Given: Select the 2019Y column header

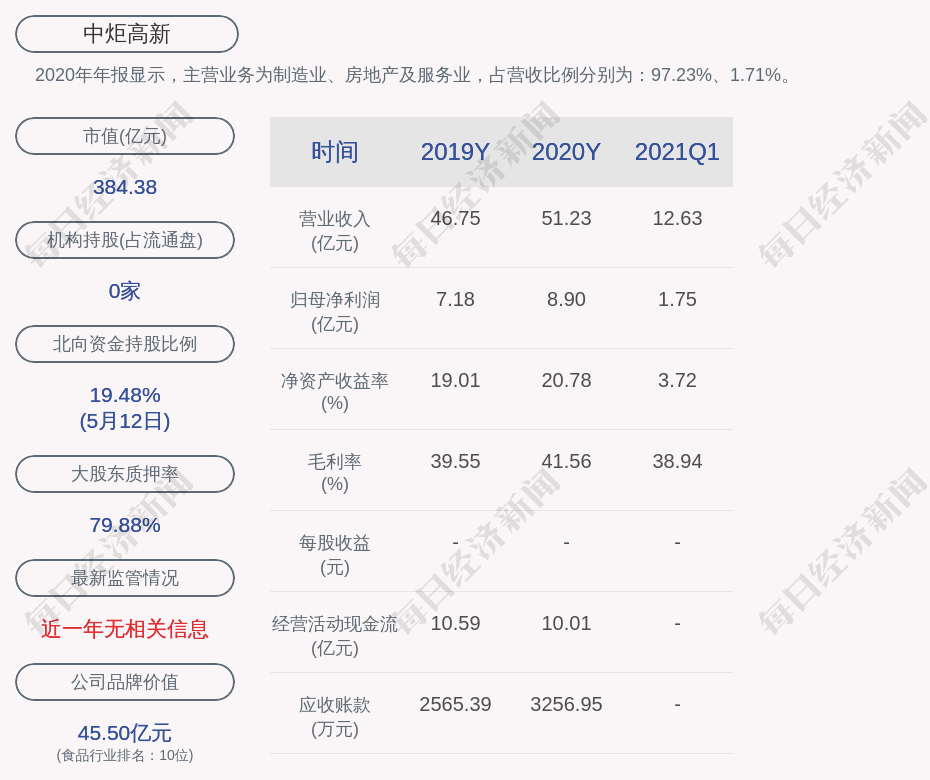Looking at the screenshot, I should tap(456, 152).
